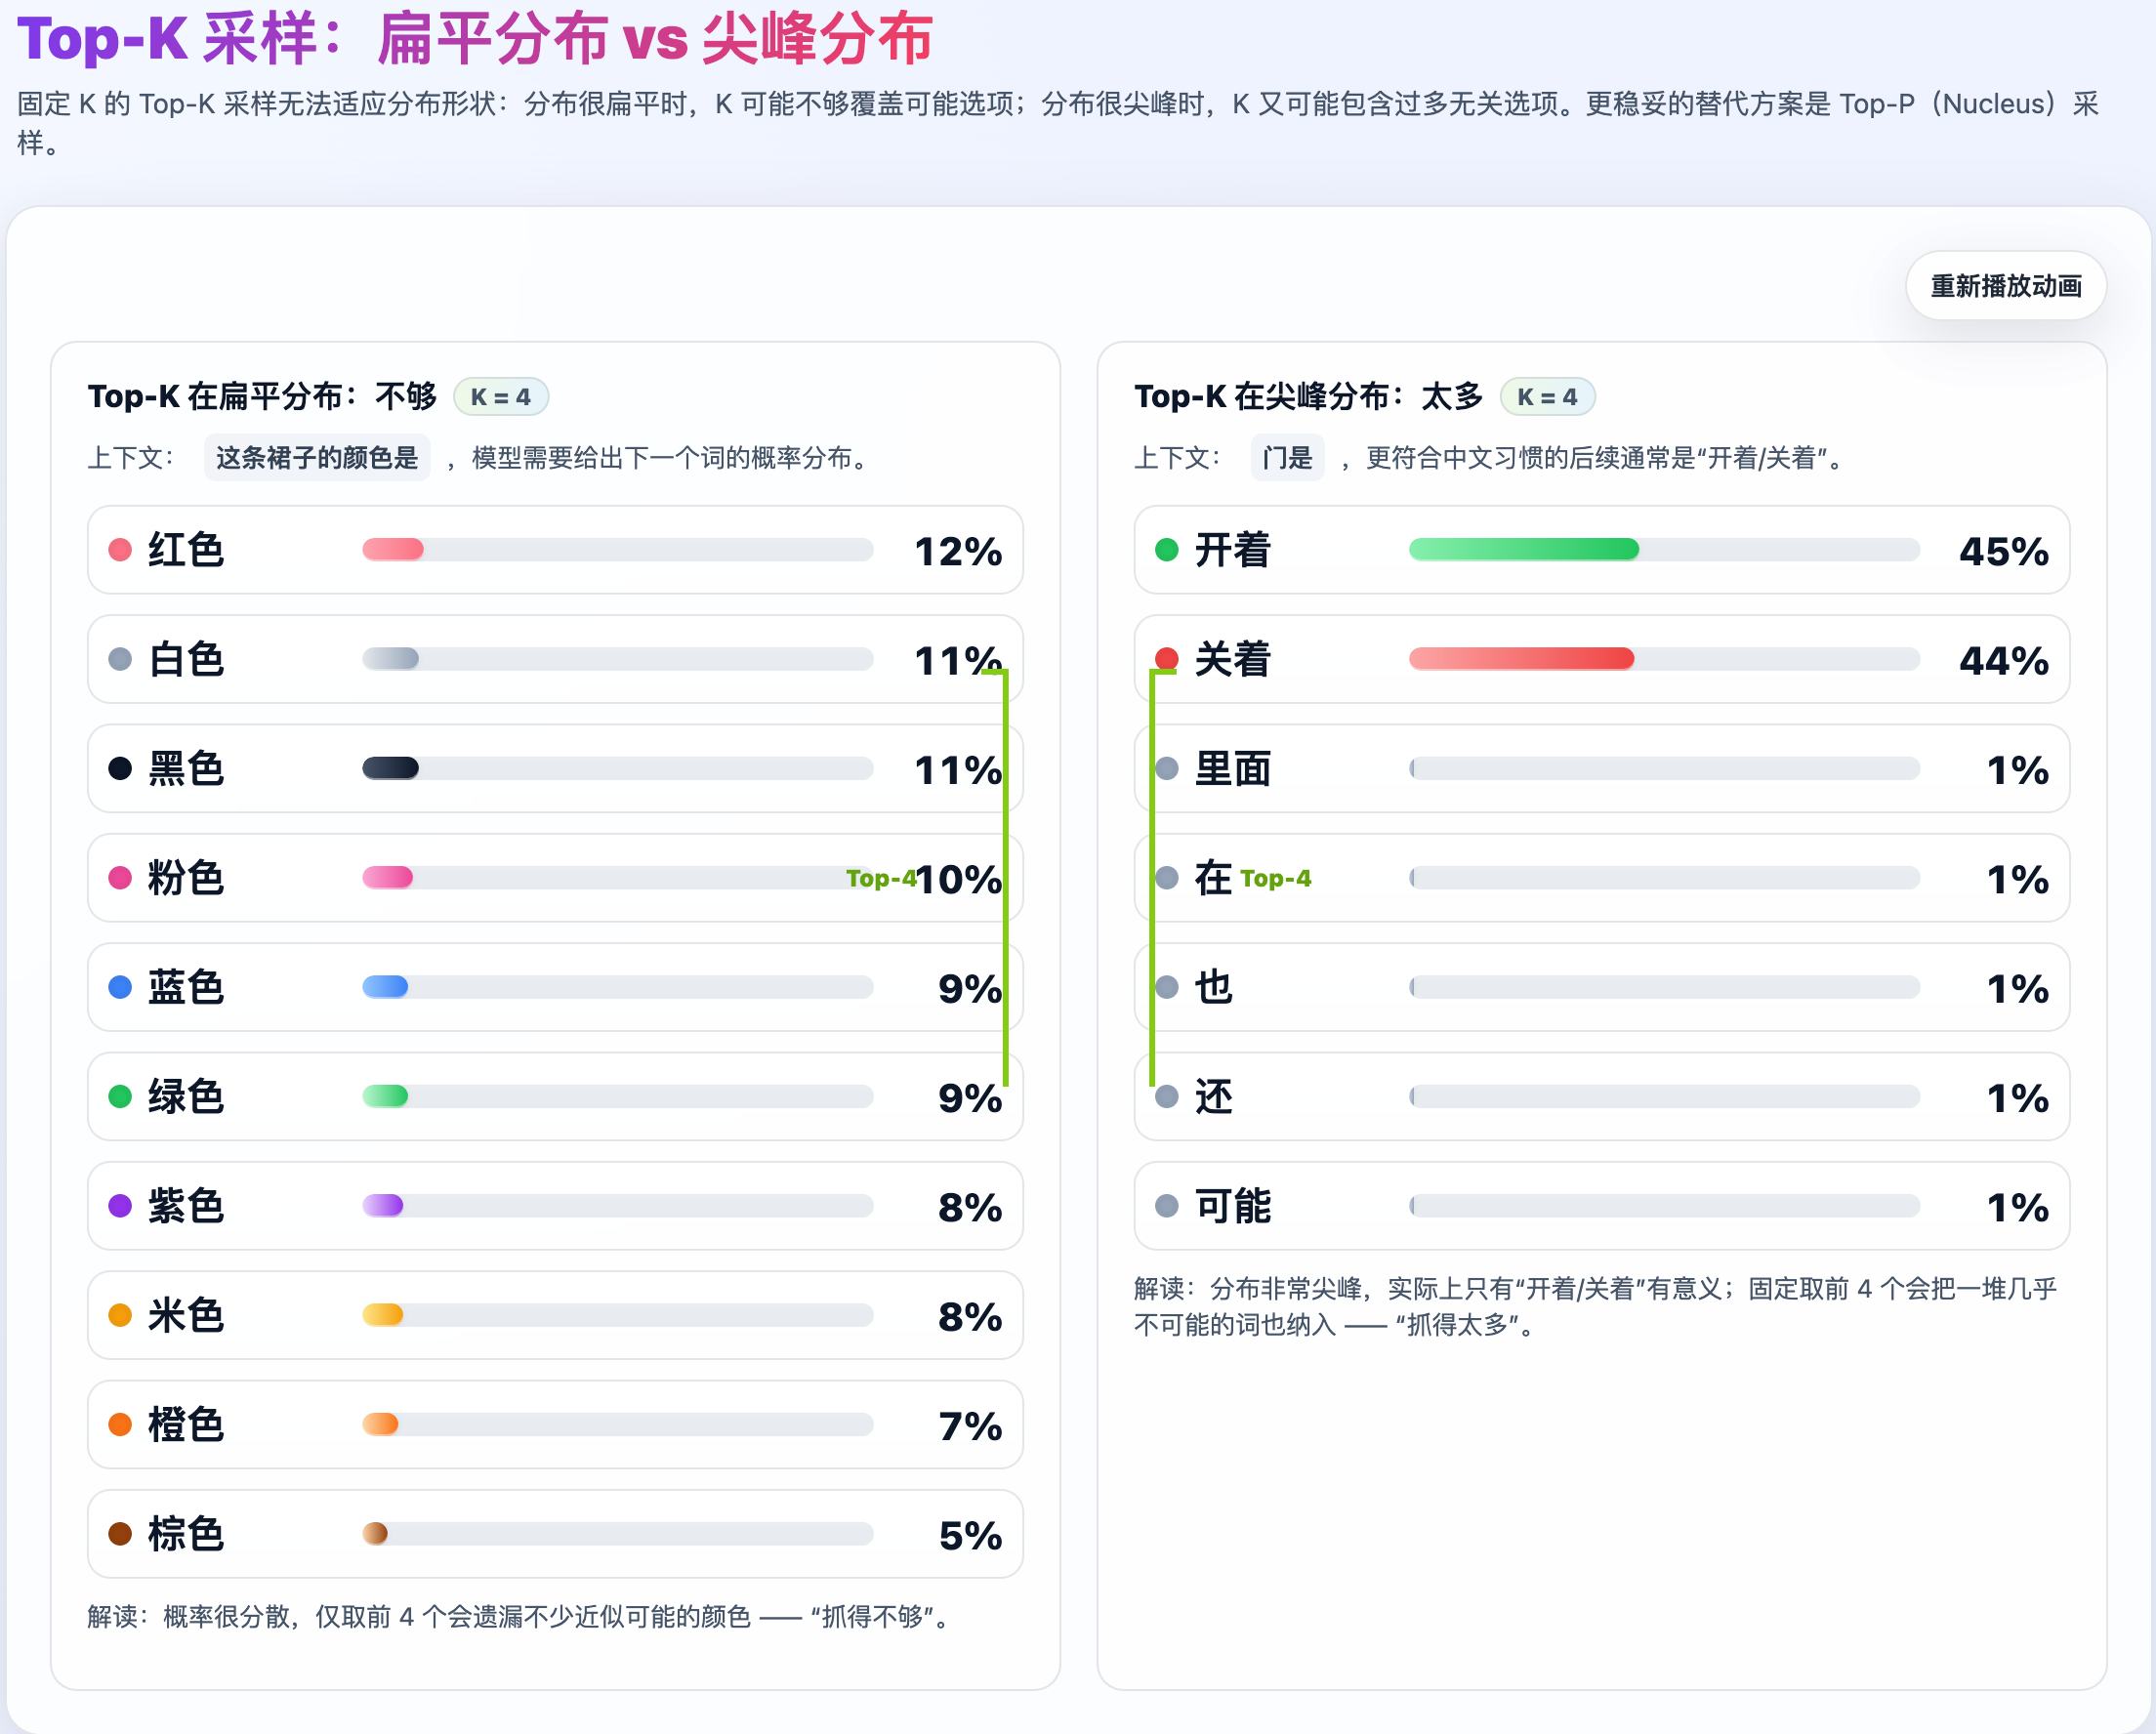This screenshot has height=1734, width=2156.
Task: Click the 45% progress bar for 开着
Action: click(1524, 549)
